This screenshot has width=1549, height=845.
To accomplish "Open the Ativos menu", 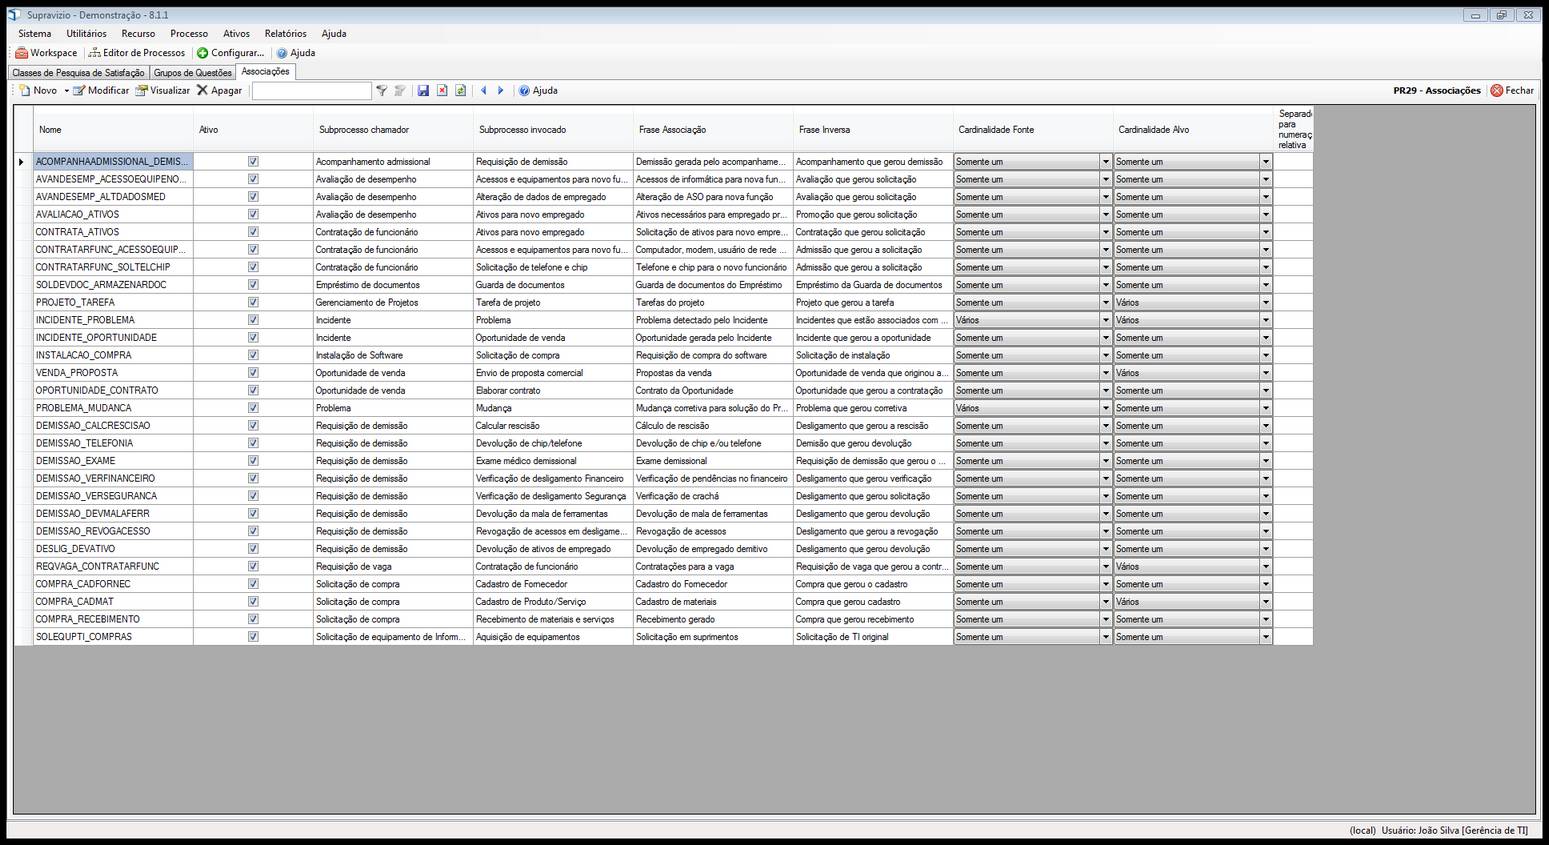I will pos(236,33).
